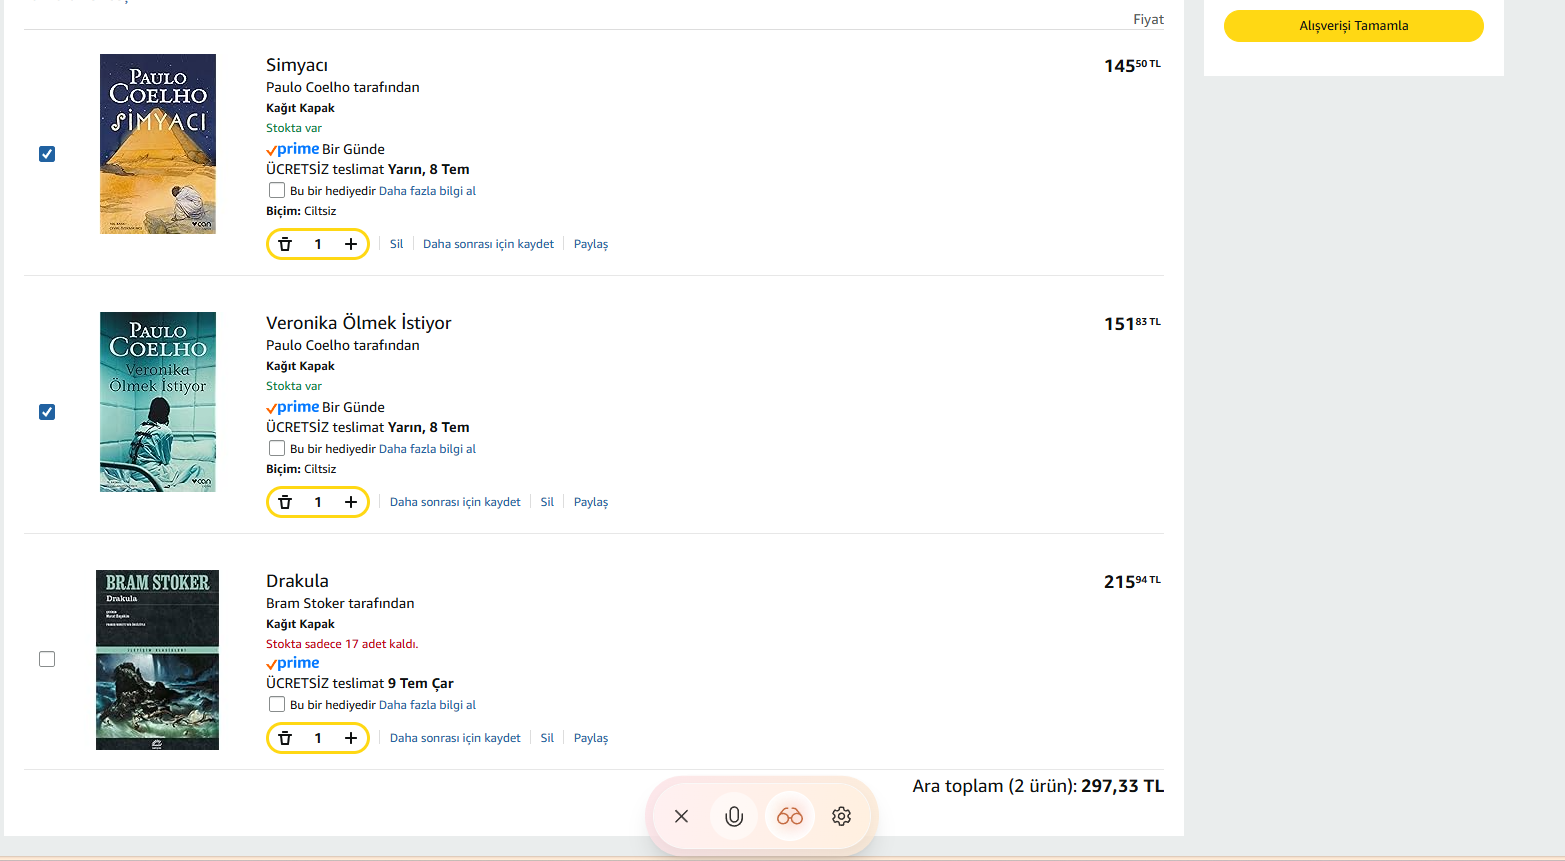
Task: Open the Veronika Ölmek İstiyor product title
Action: pos(359,323)
